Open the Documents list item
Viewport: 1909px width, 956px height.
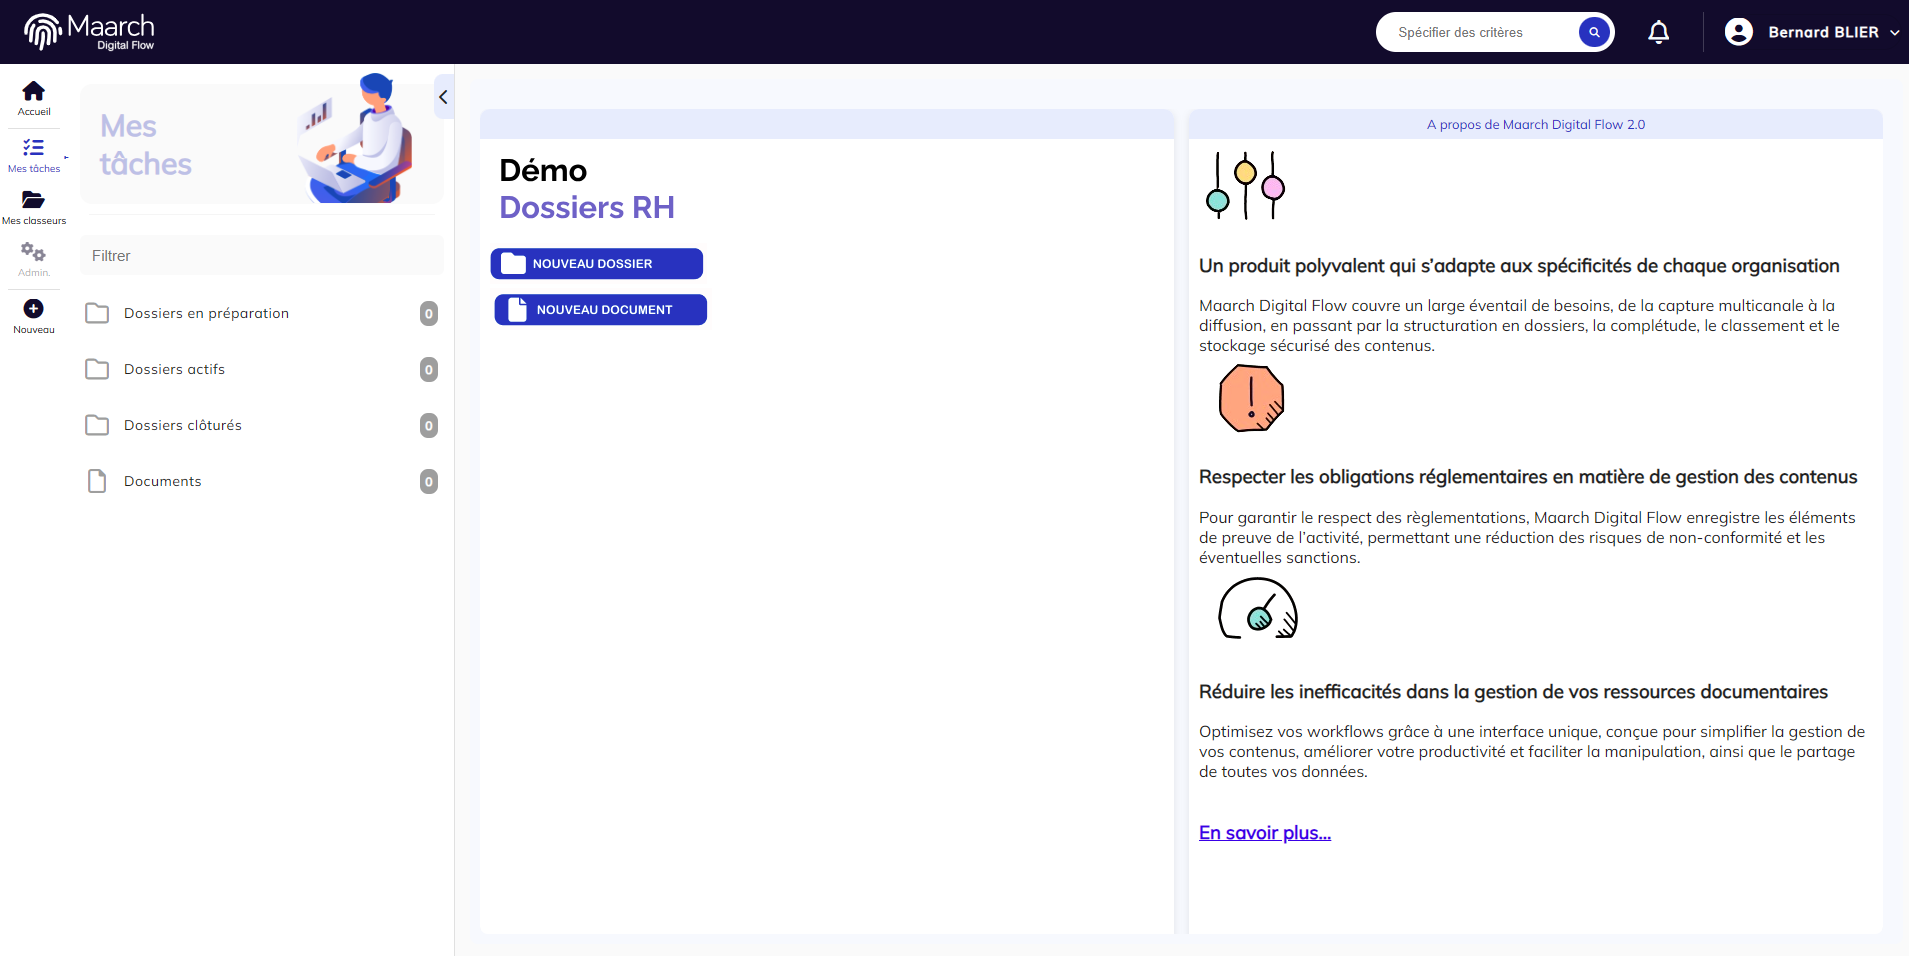pos(162,481)
